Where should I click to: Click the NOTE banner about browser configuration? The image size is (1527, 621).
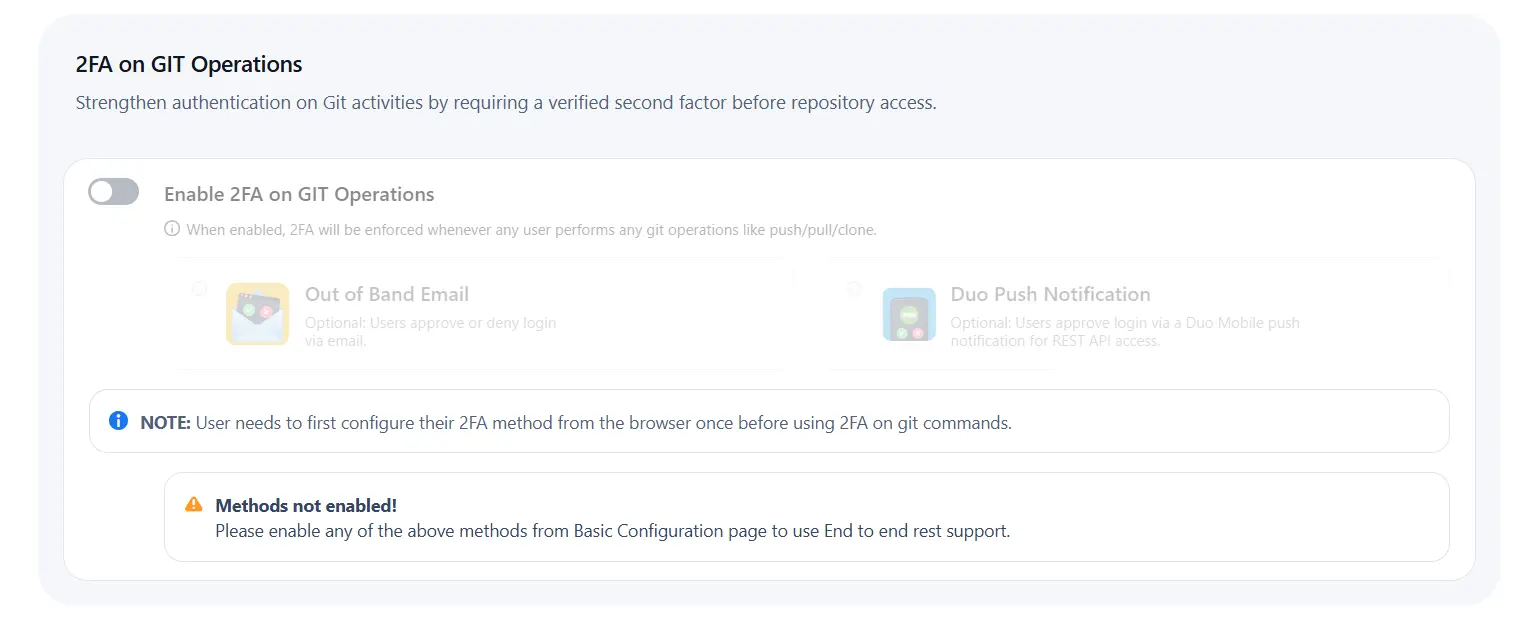(x=770, y=421)
